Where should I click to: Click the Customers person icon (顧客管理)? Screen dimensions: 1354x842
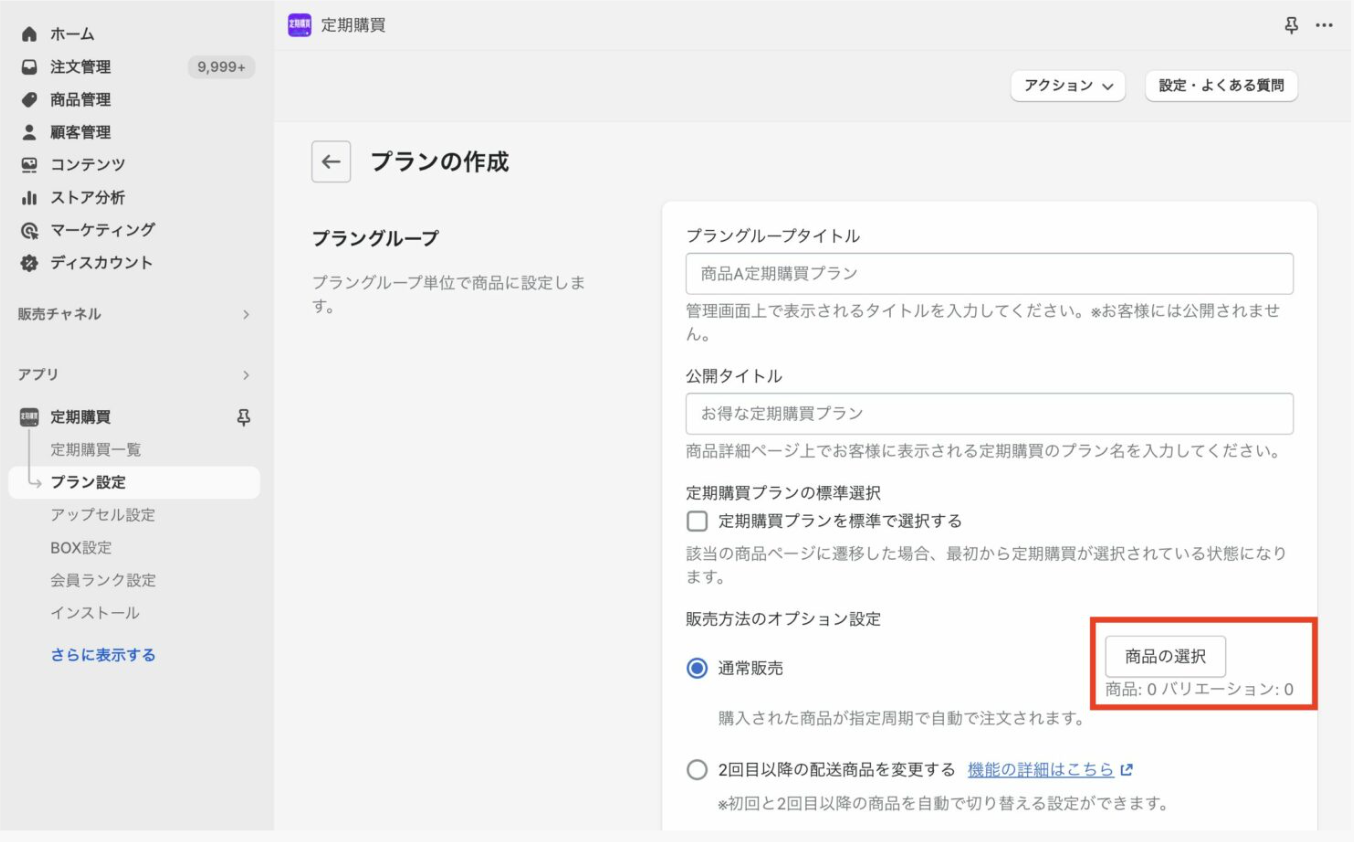pyautogui.click(x=29, y=132)
